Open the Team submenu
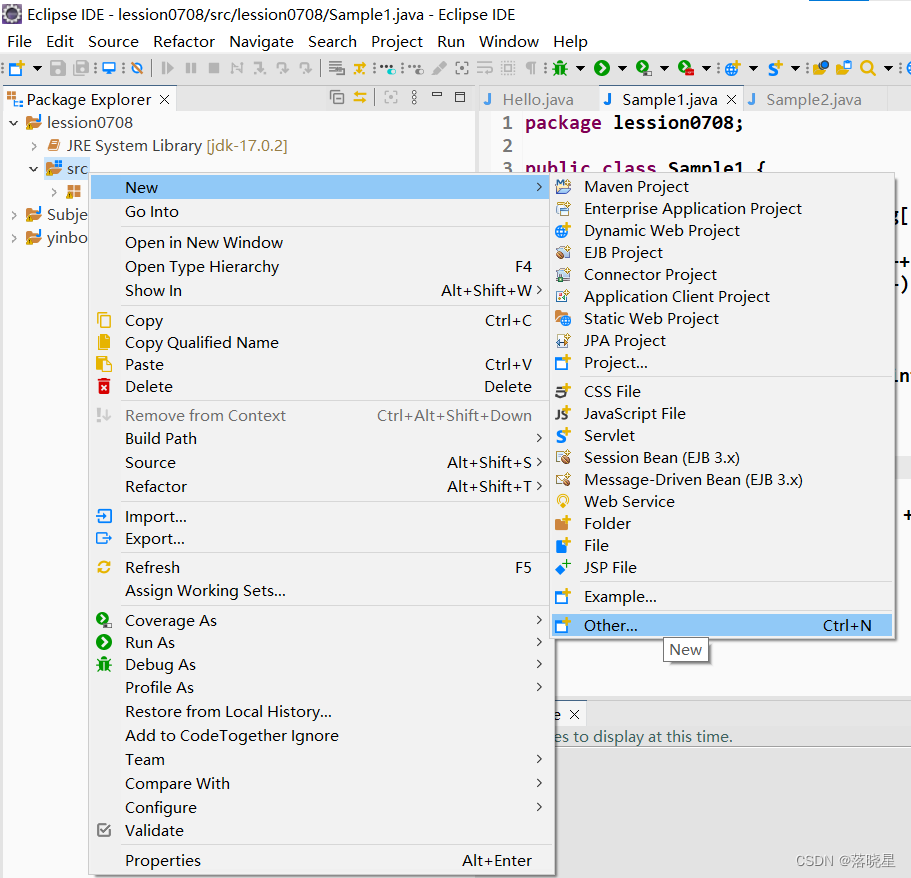911x878 pixels. point(320,759)
